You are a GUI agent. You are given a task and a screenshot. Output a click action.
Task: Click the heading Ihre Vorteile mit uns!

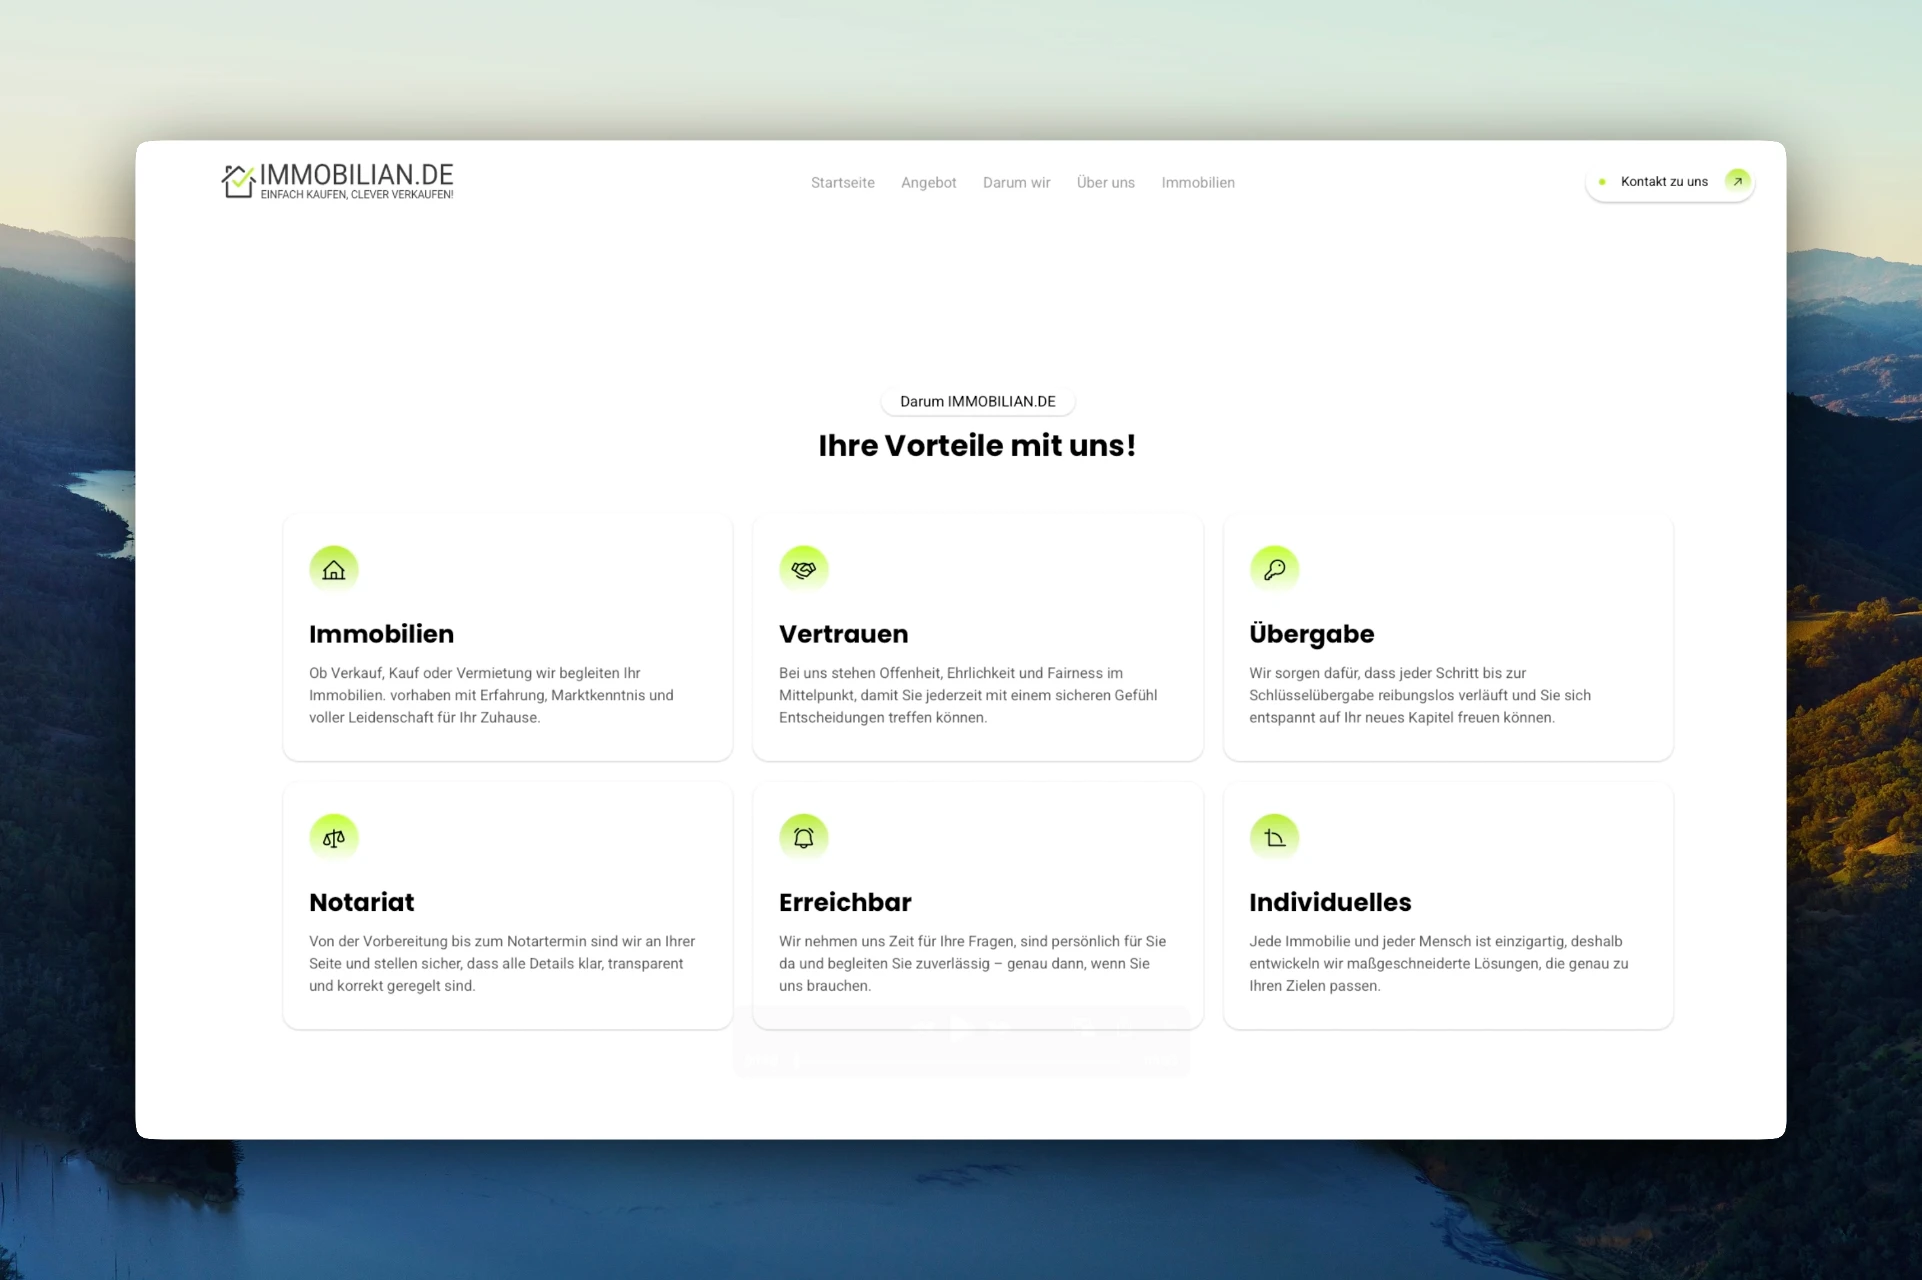coord(977,445)
